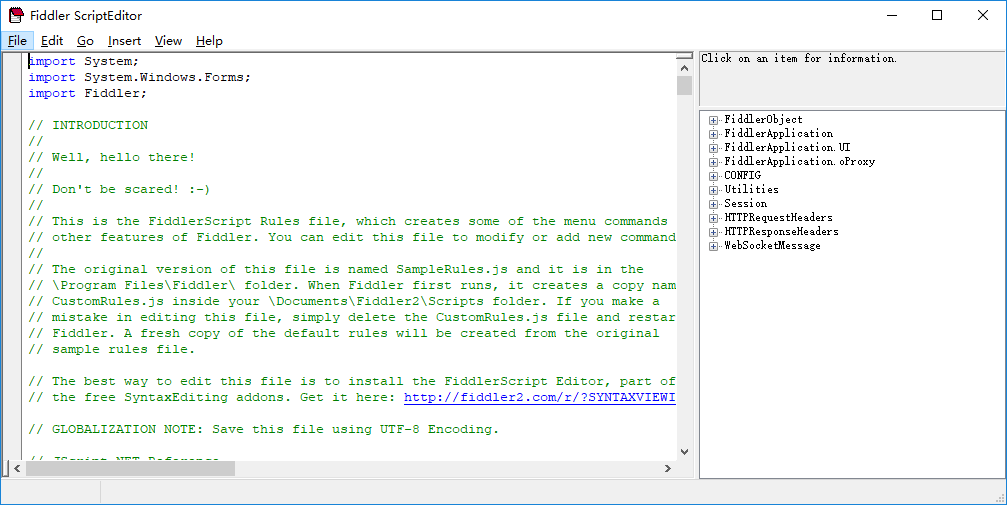Click the 'import Fiddler;' code line
The height and width of the screenshot is (505, 1007).
(87, 94)
